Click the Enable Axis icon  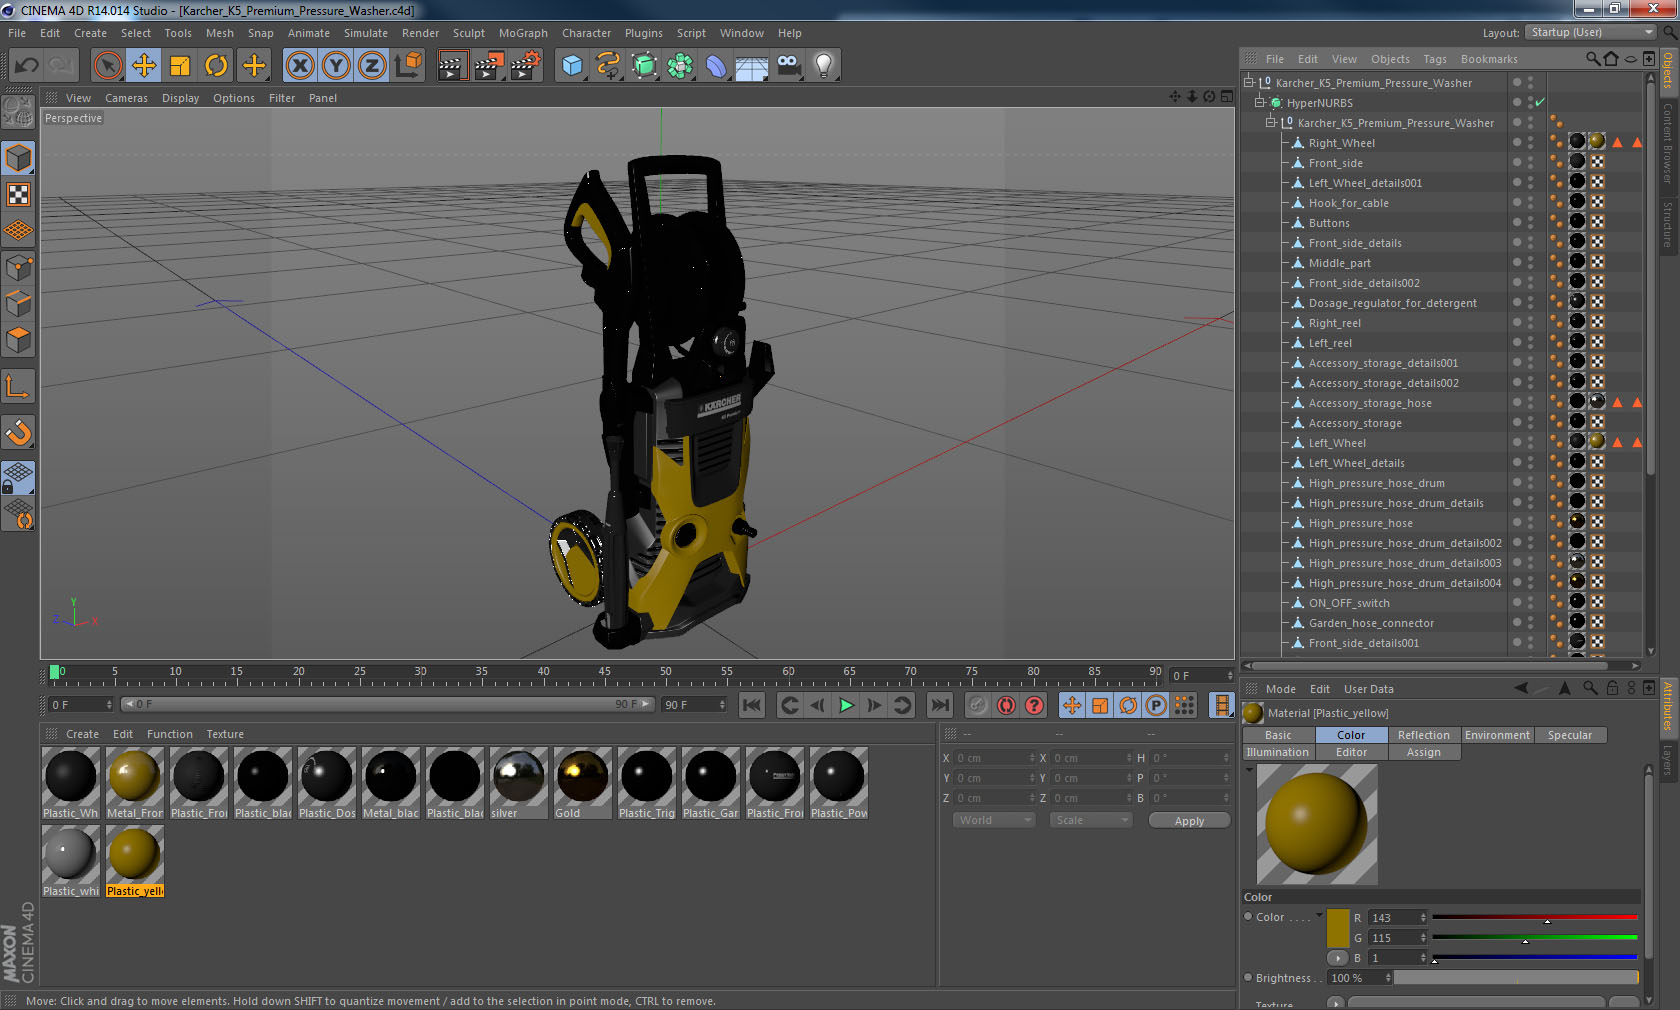point(18,386)
